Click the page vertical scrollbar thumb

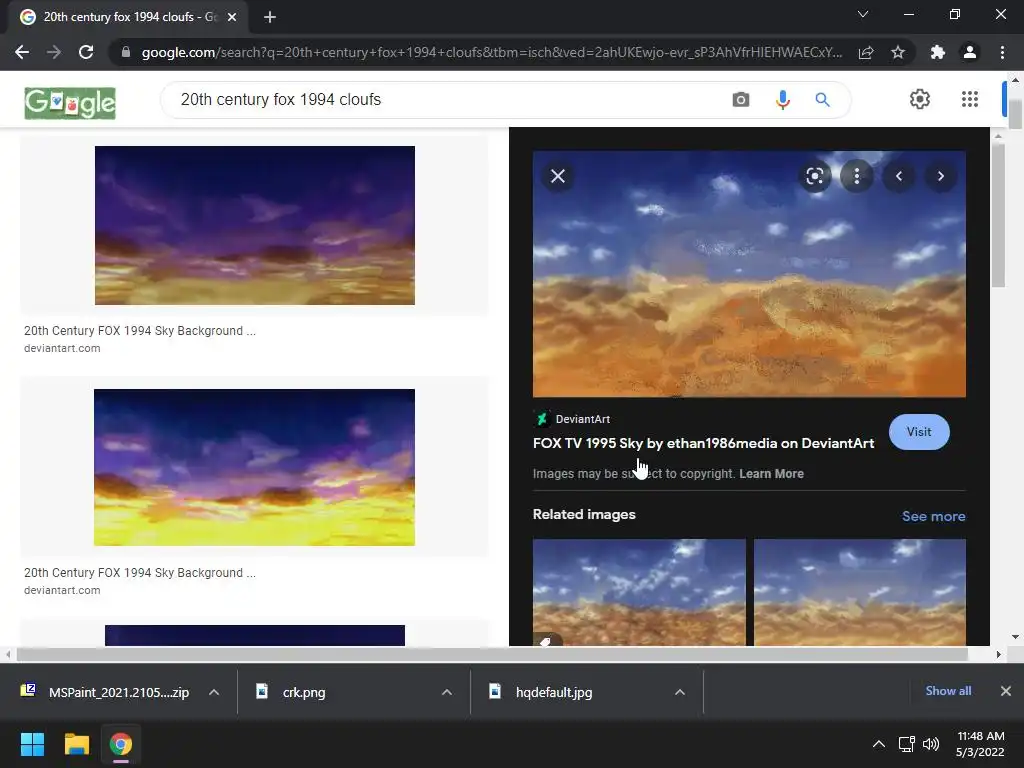[1015, 114]
